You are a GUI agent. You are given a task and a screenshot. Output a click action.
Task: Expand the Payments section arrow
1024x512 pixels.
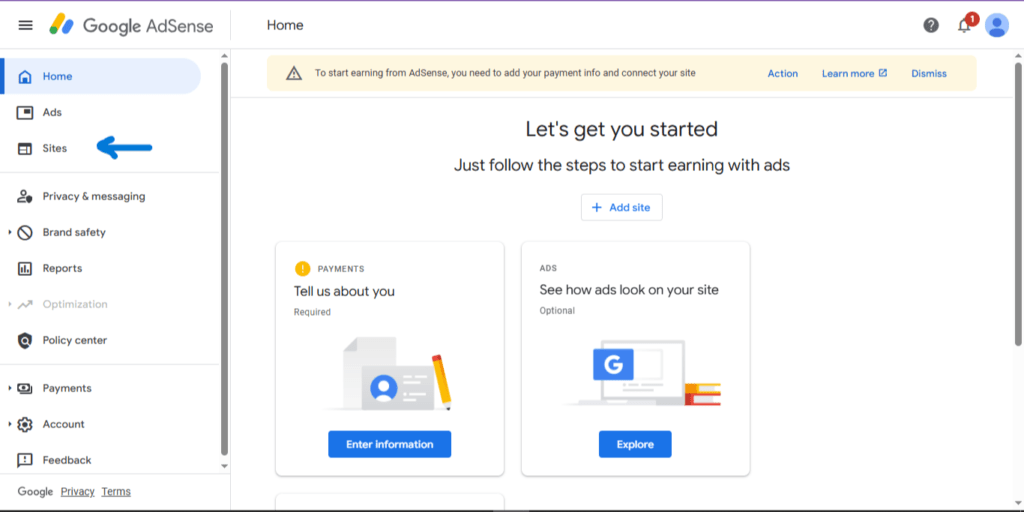click(x=10, y=389)
